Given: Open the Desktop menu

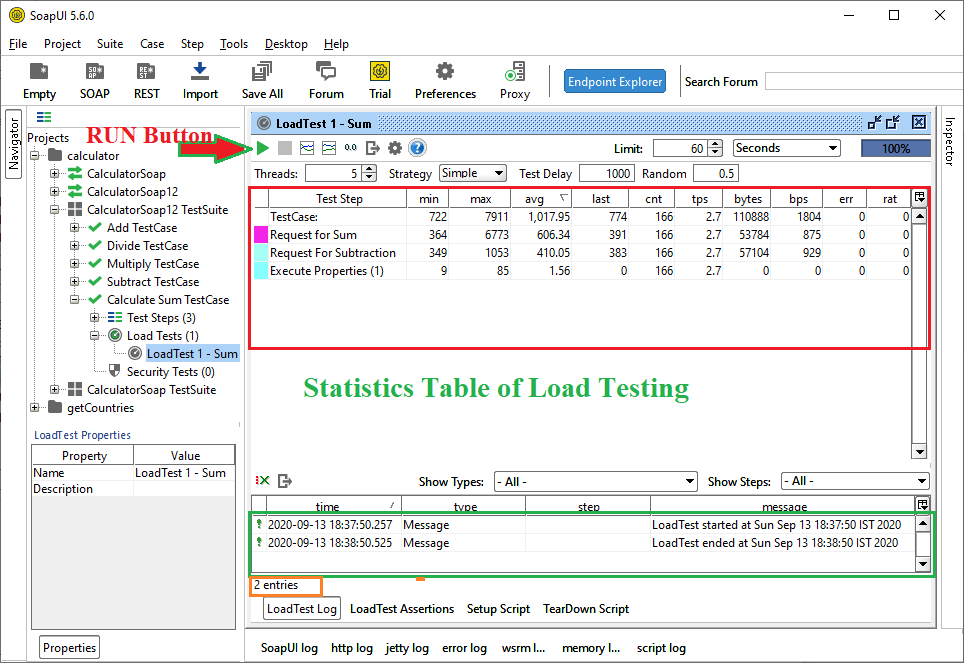Looking at the screenshot, I should coord(286,44).
